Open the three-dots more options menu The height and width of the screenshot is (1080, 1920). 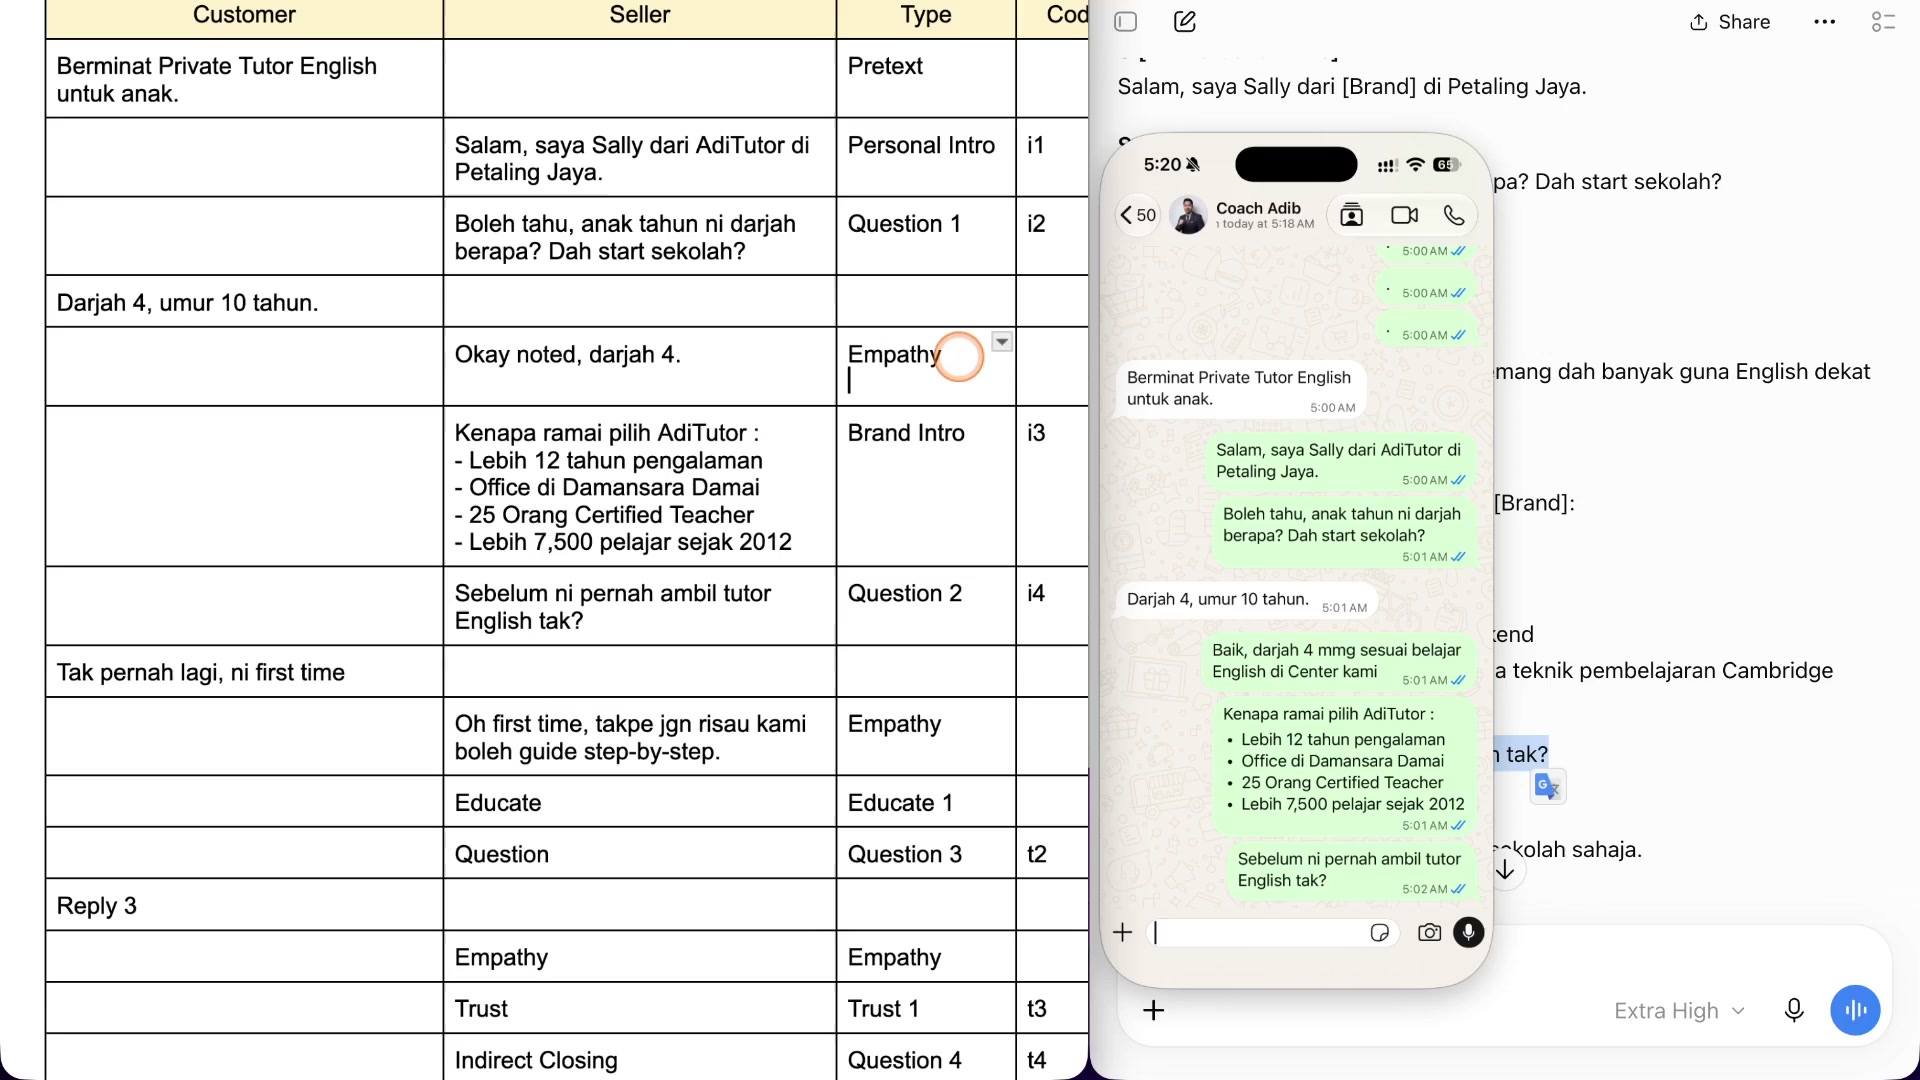1825,22
